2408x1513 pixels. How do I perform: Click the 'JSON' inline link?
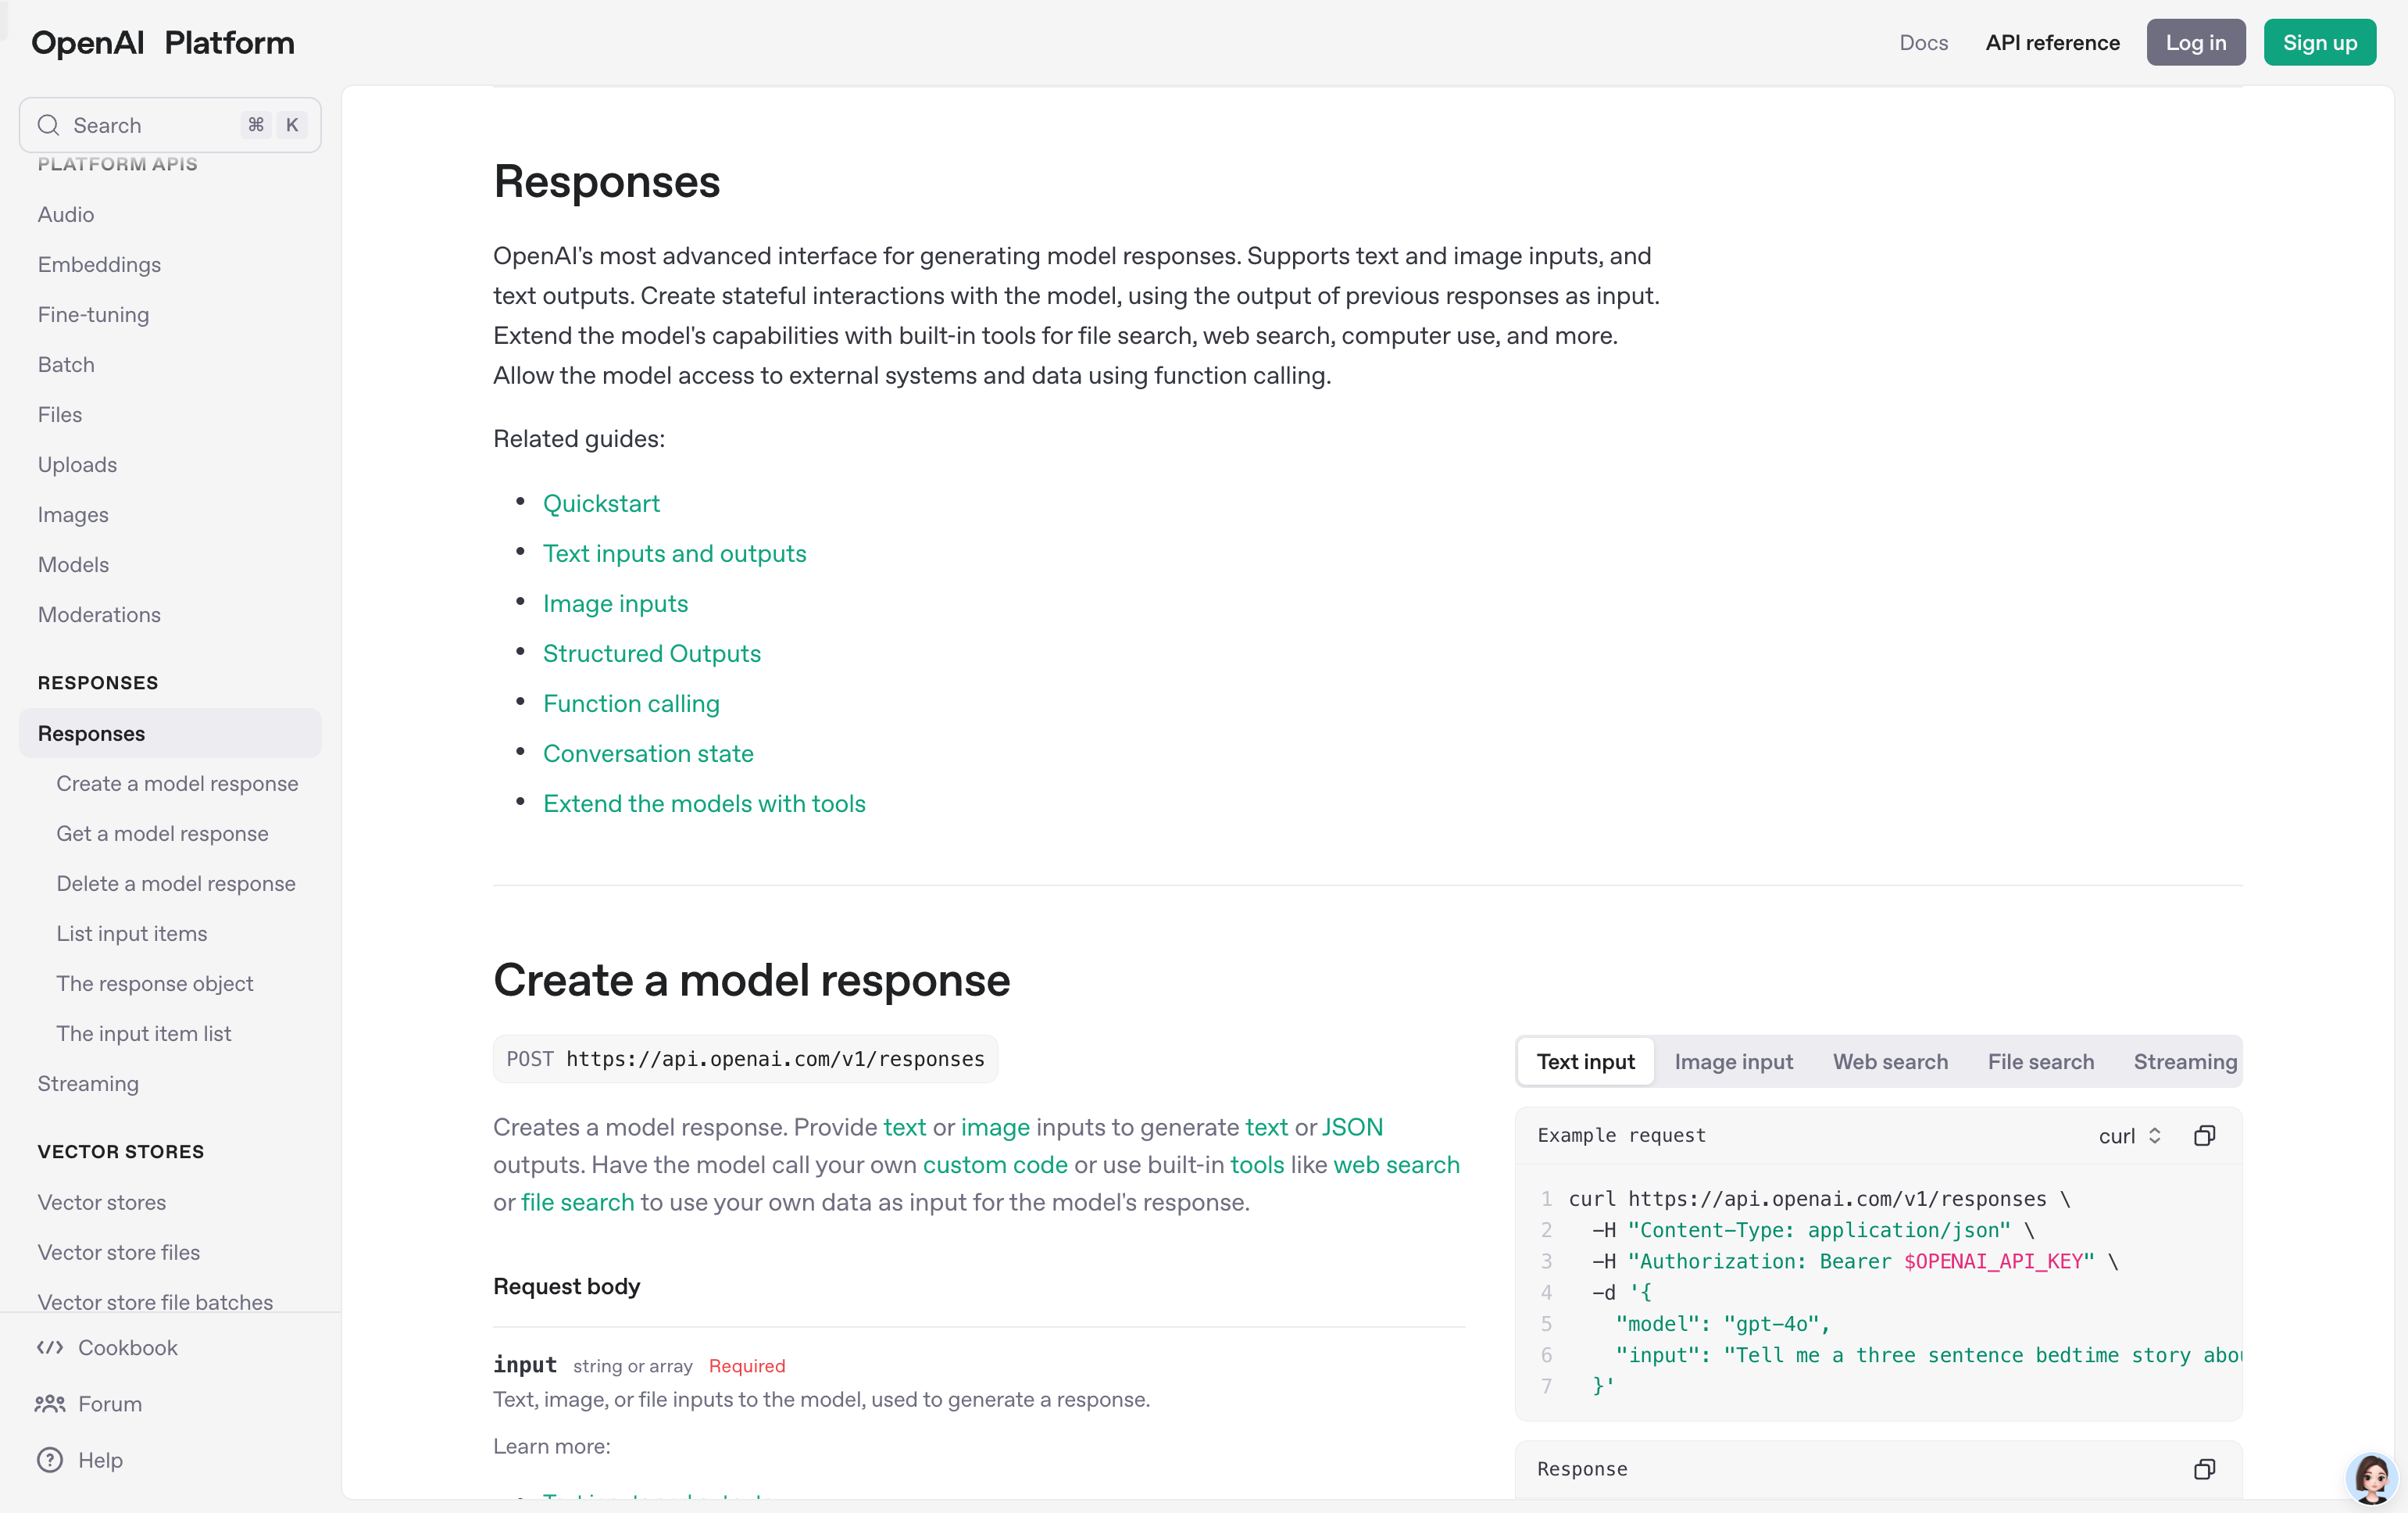coord(1352,1127)
